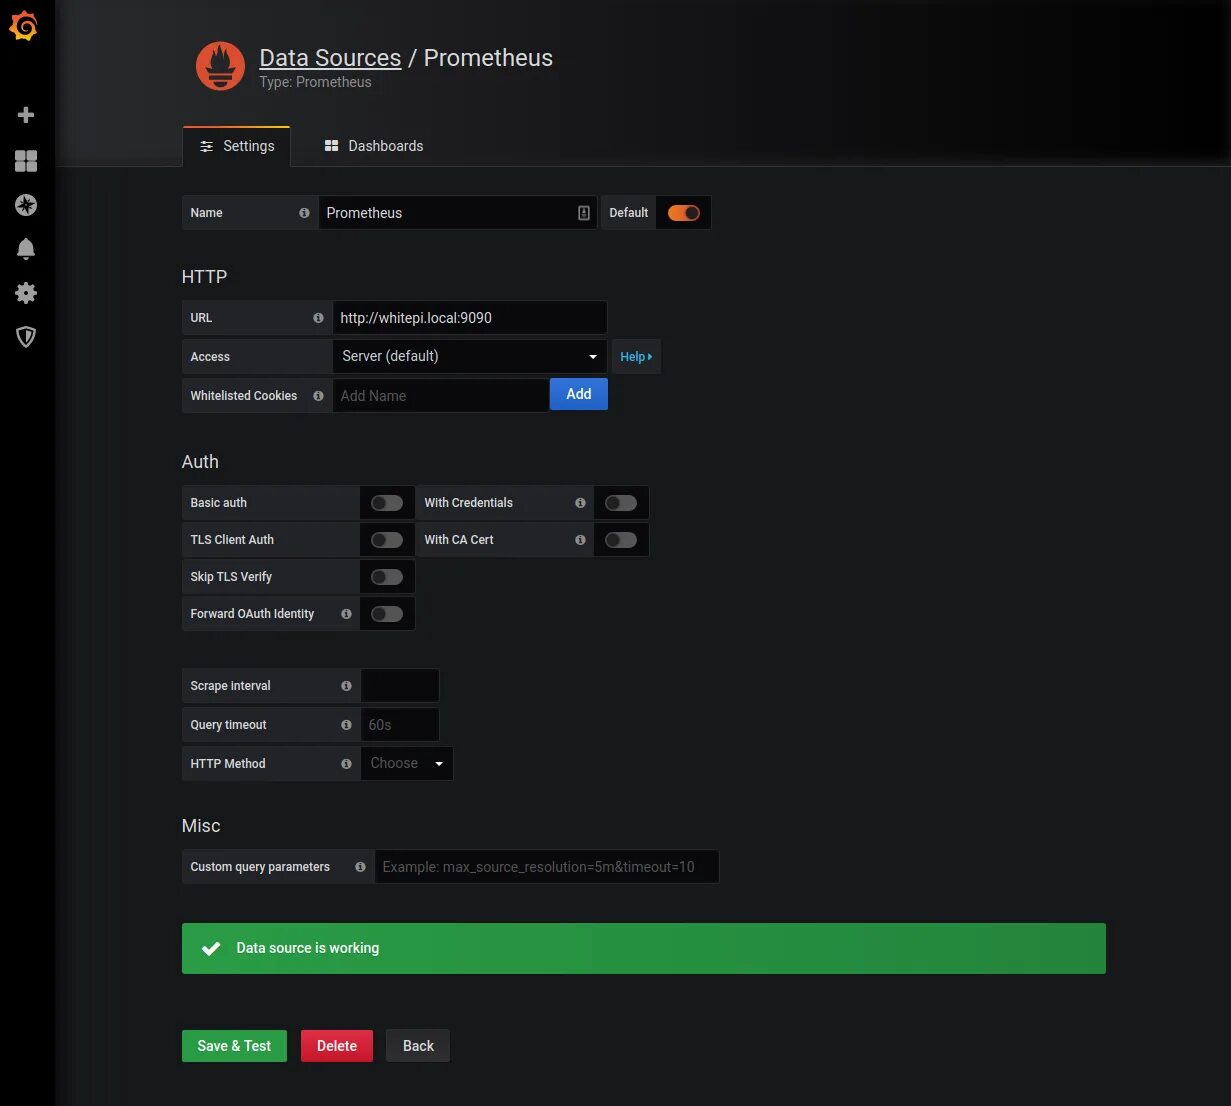The image size is (1231, 1106).
Task: Open the Grafana home logo
Action: (24, 27)
